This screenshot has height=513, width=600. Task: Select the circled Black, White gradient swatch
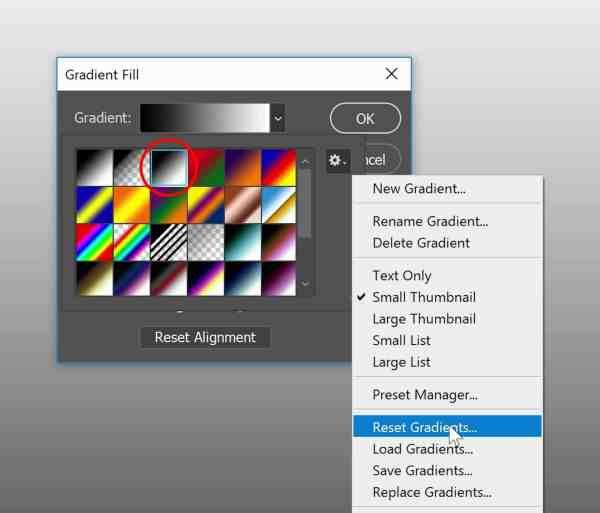coord(169,168)
